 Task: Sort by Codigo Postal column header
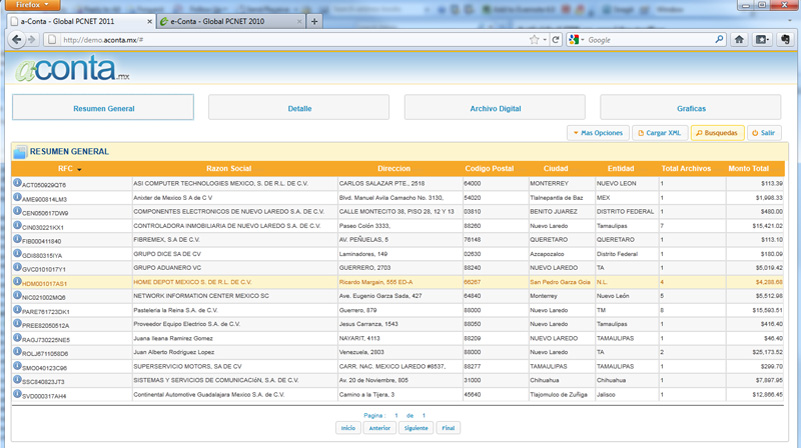coord(489,169)
